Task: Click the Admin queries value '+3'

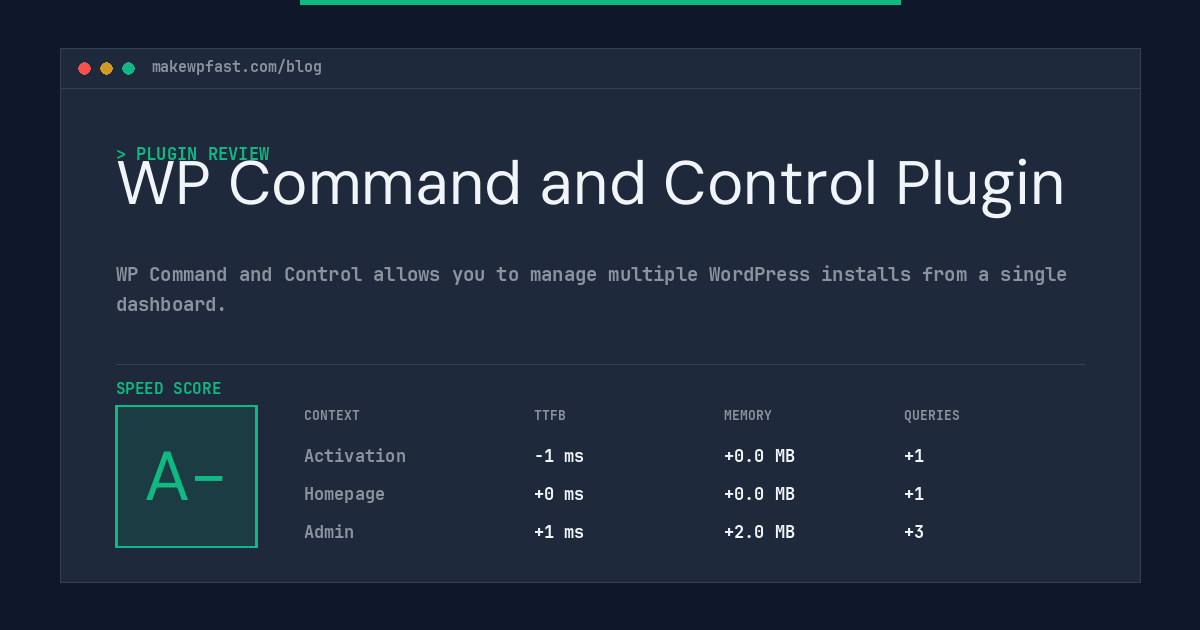Action: pos(914,532)
